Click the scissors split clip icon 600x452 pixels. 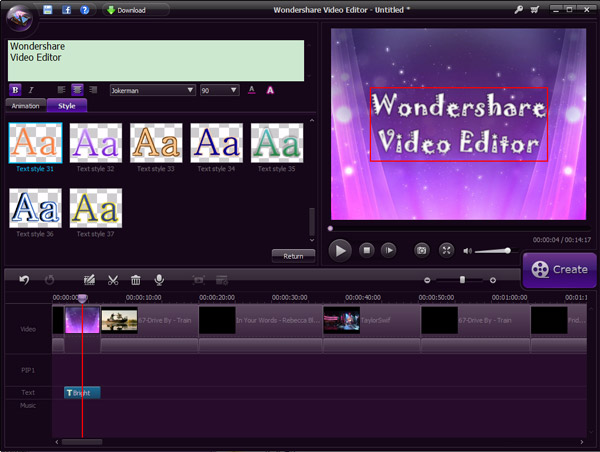pyautogui.click(x=113, y=280)
